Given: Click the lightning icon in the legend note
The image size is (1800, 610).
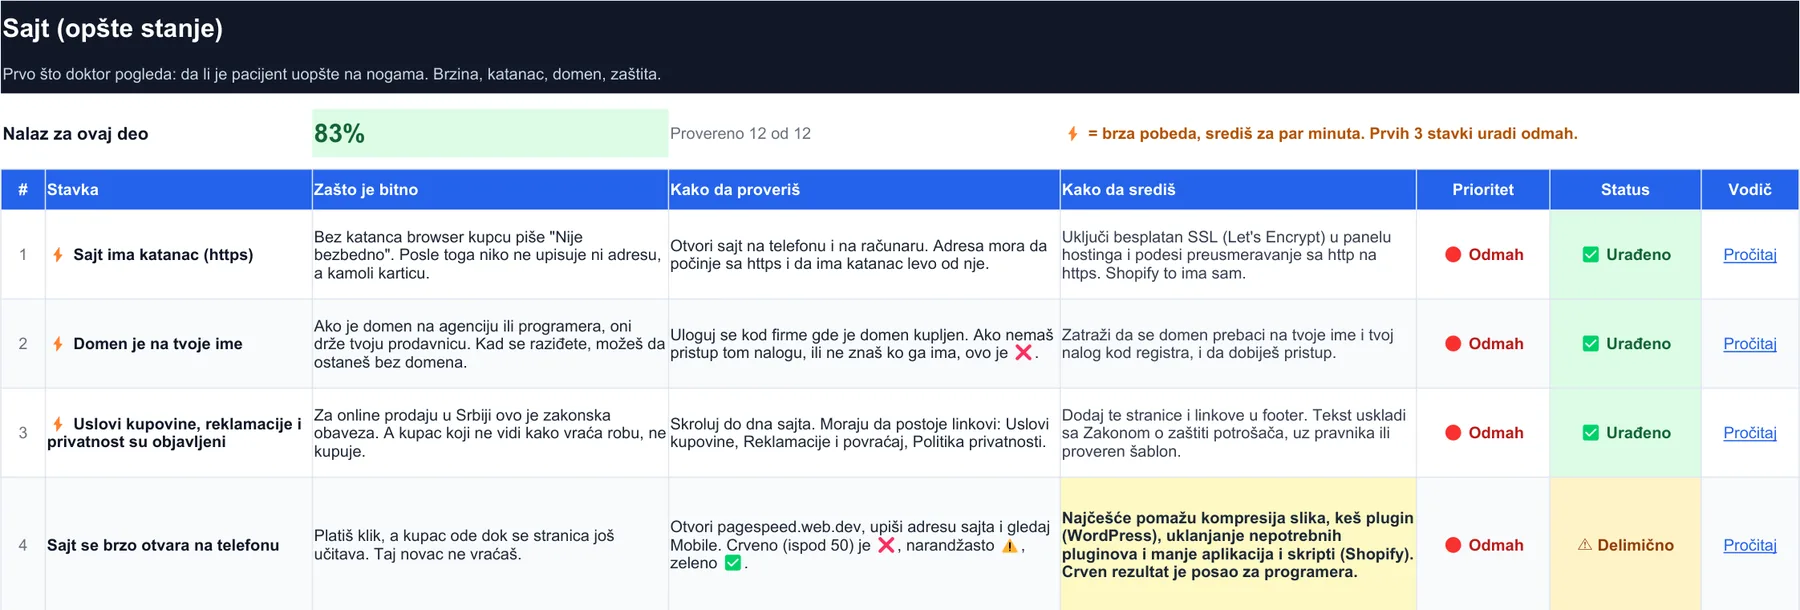Looking at the screenshot, I should click(1073, 134).
